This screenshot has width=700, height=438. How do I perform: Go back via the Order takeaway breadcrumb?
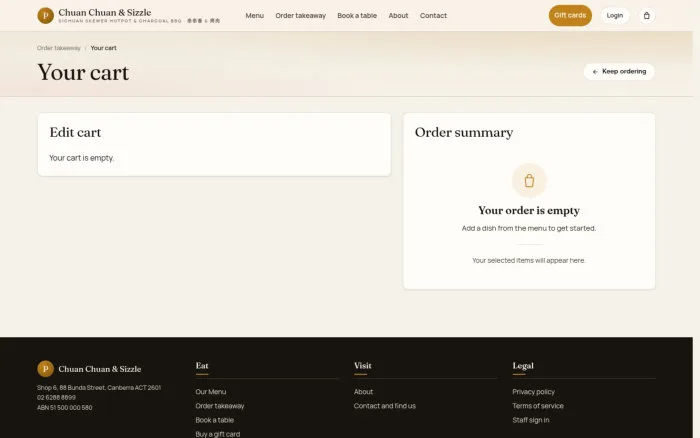point(59,48)
